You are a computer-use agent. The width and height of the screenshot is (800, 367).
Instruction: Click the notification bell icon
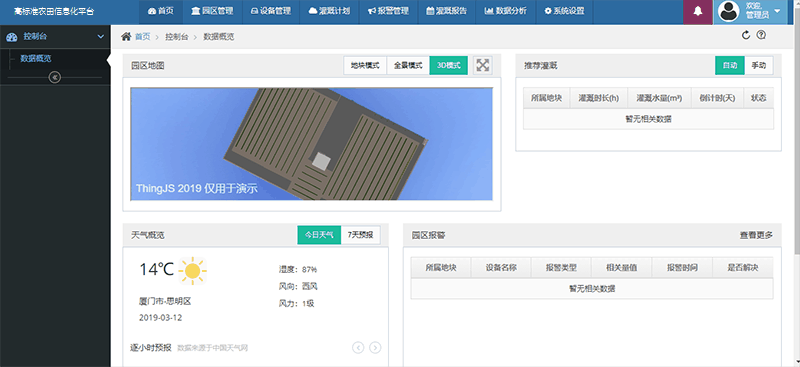[697, 12]
